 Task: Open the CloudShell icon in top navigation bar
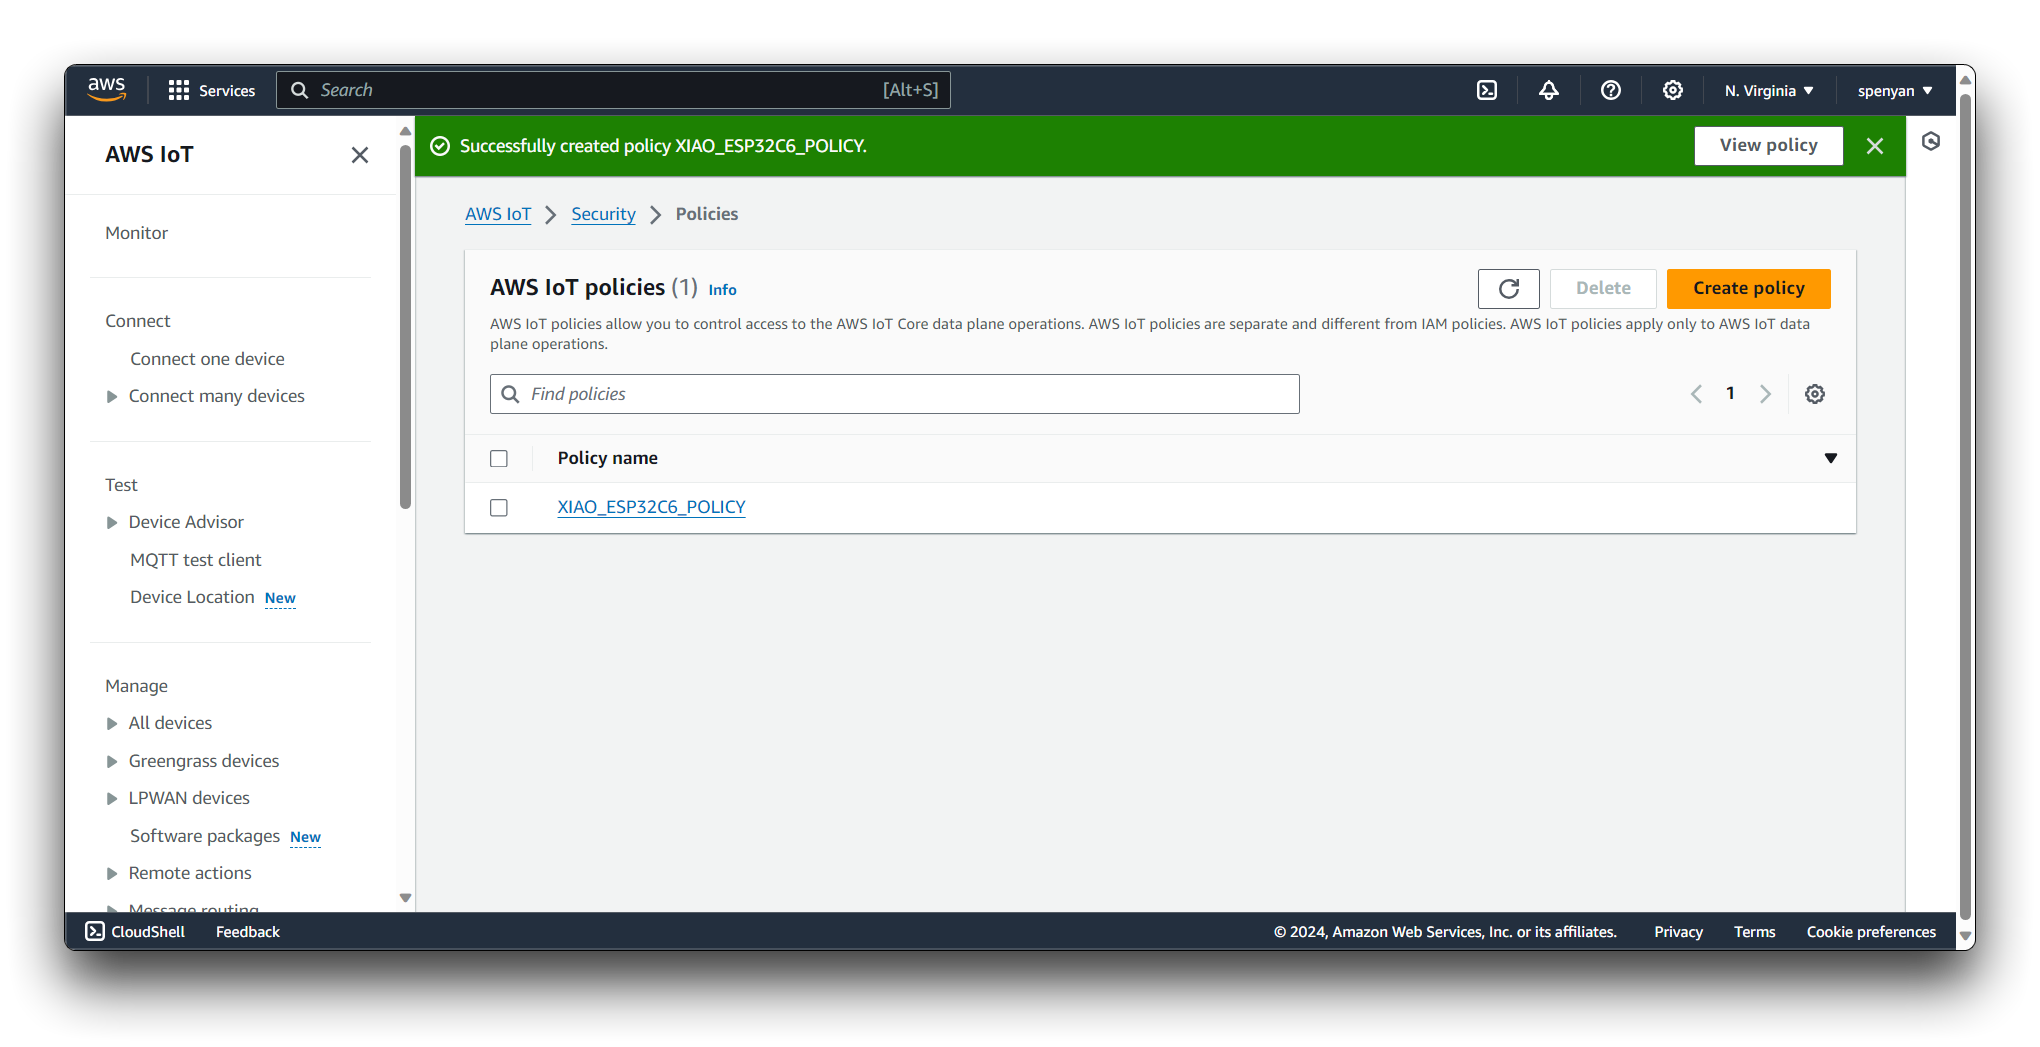pos(1487,91)
